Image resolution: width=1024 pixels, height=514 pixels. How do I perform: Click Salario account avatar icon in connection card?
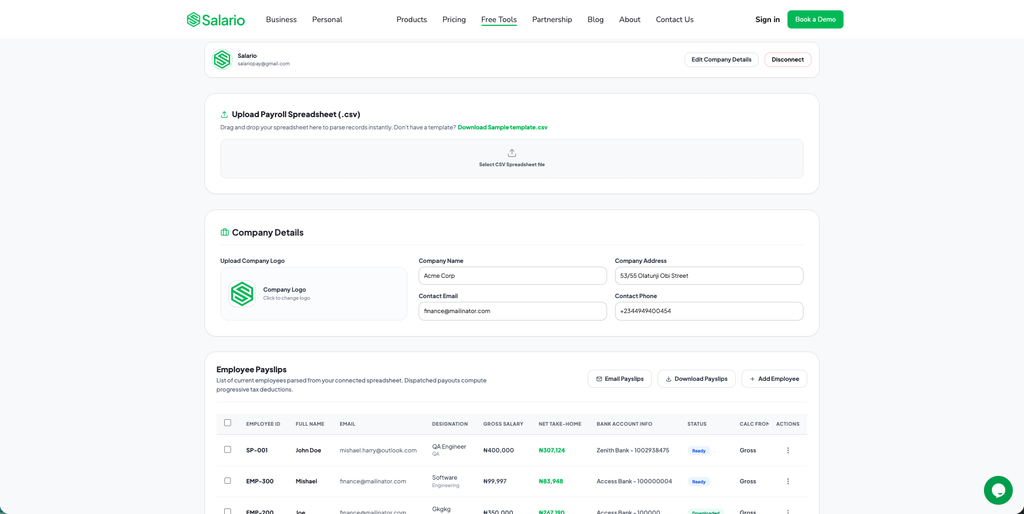[222, 59]
